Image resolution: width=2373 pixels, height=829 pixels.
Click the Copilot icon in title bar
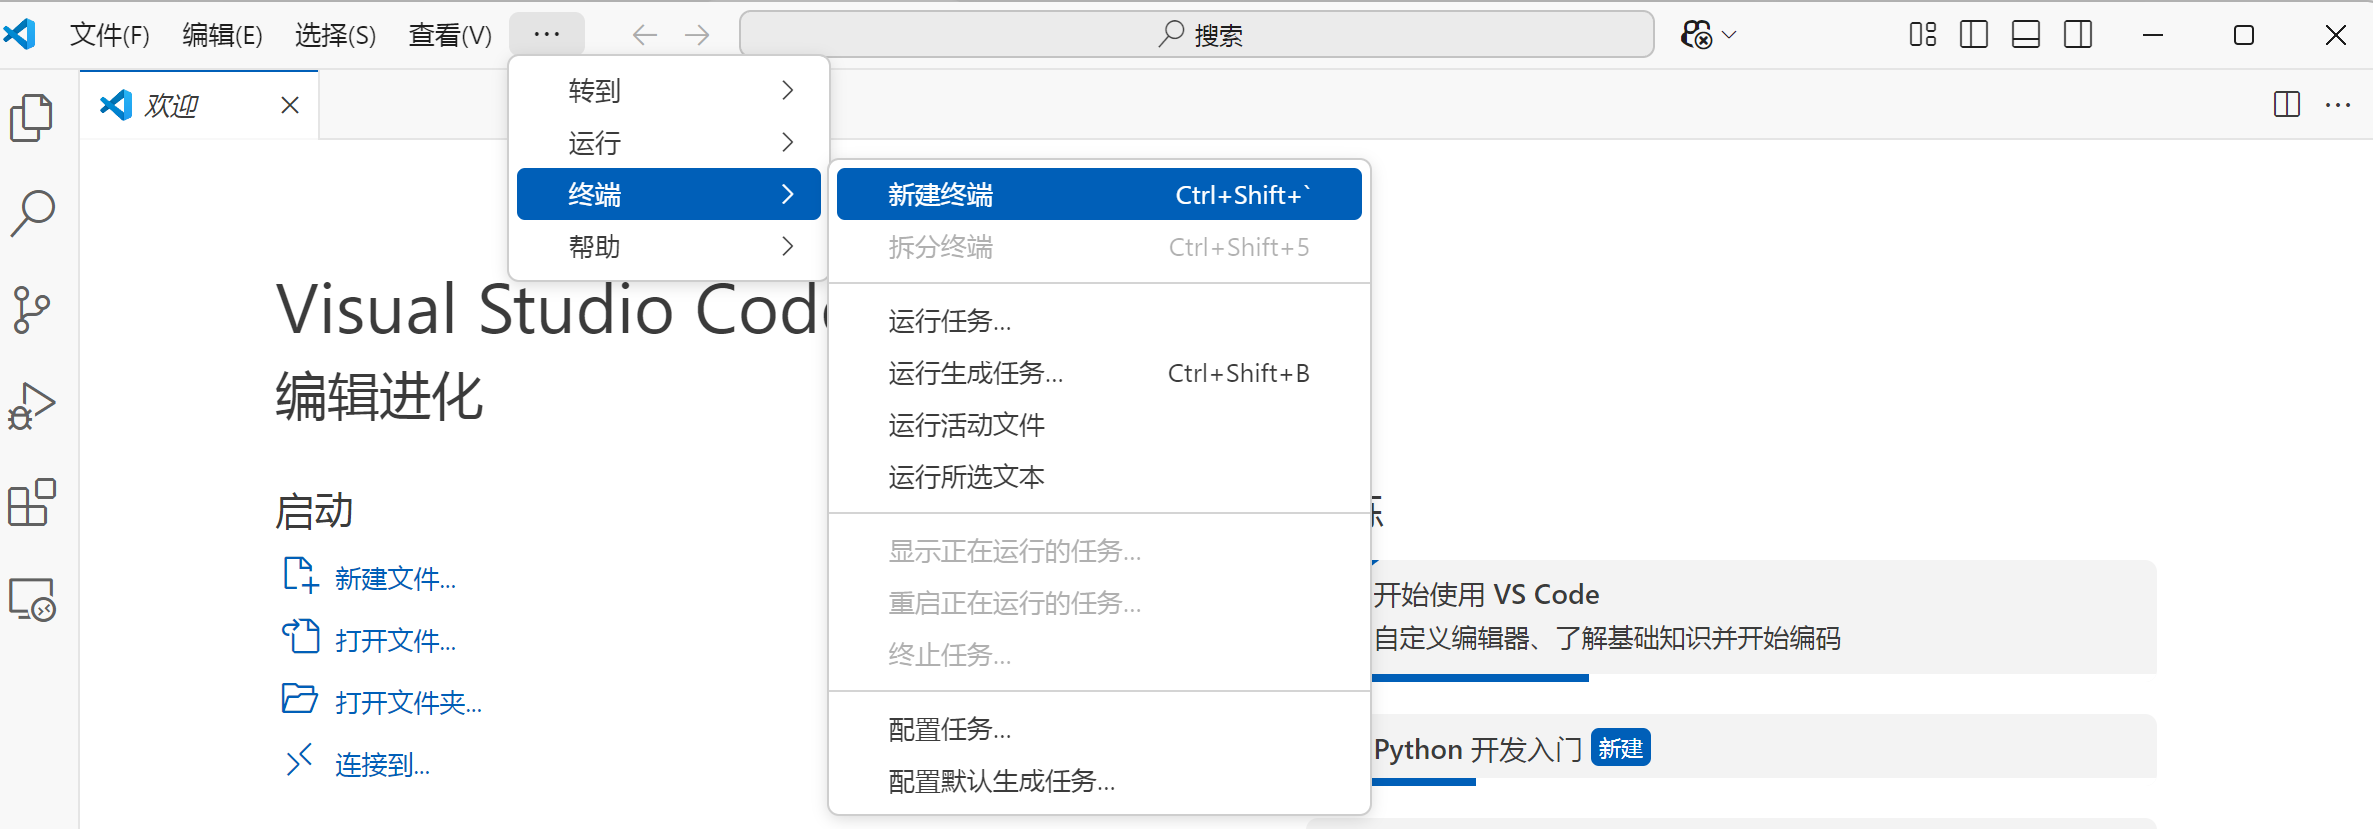[1696, 35]
